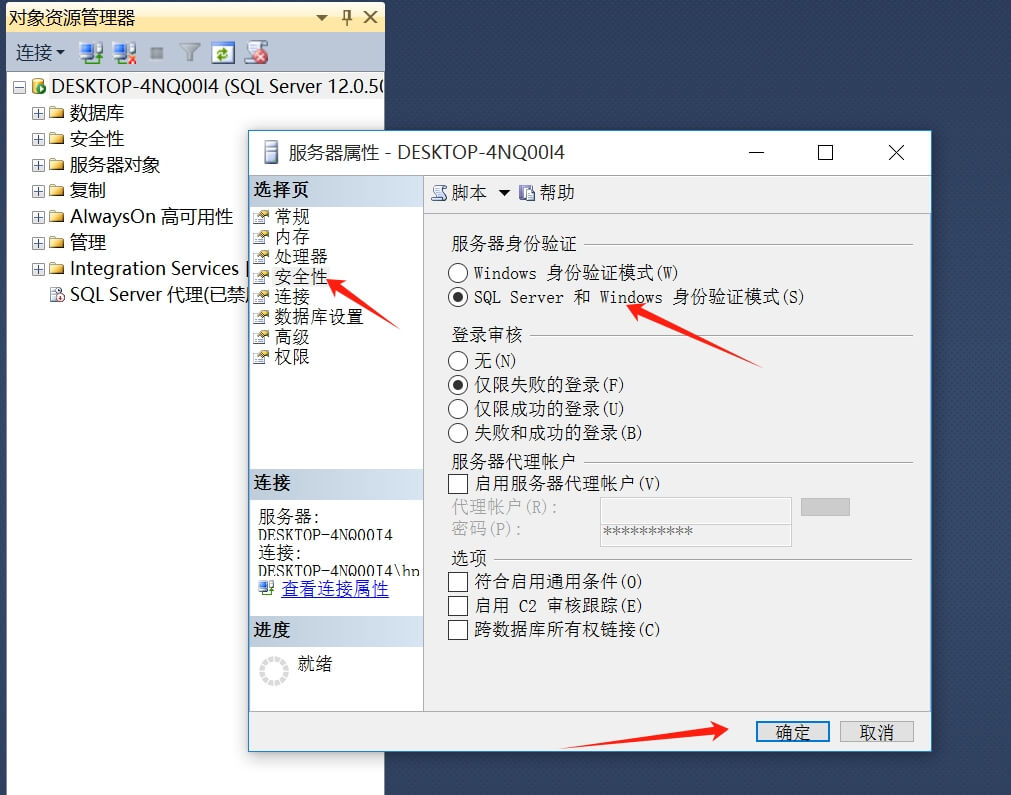Click the 脚本 script icon button
The height and width of the screenshot is (795, 1011).
pyautogui.click(x=439, y=193)
